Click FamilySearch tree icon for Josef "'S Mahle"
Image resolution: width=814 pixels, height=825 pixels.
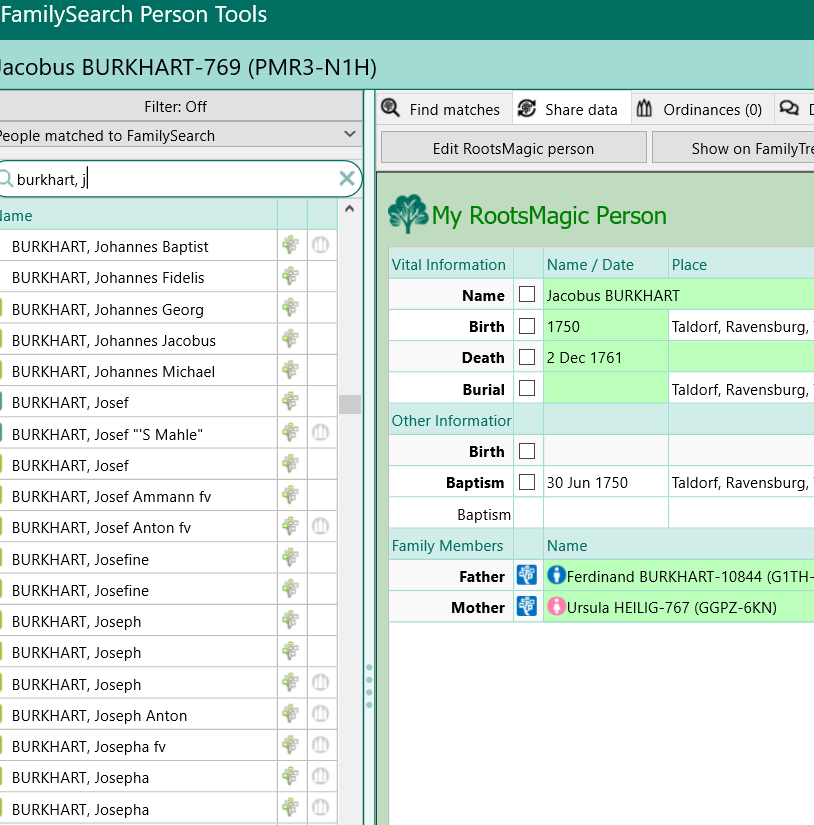[x=290, y=432]
